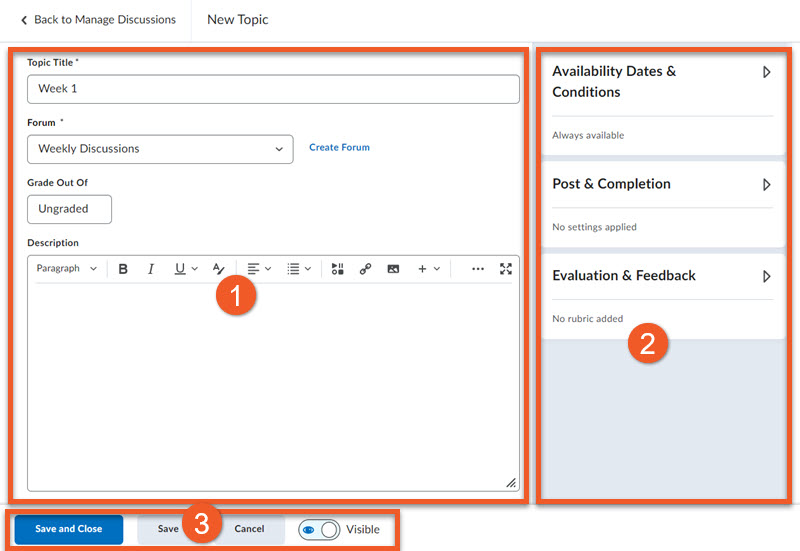Click into the Topic Title field
This screenshot has height=551, width=800.
coord(273,89)
